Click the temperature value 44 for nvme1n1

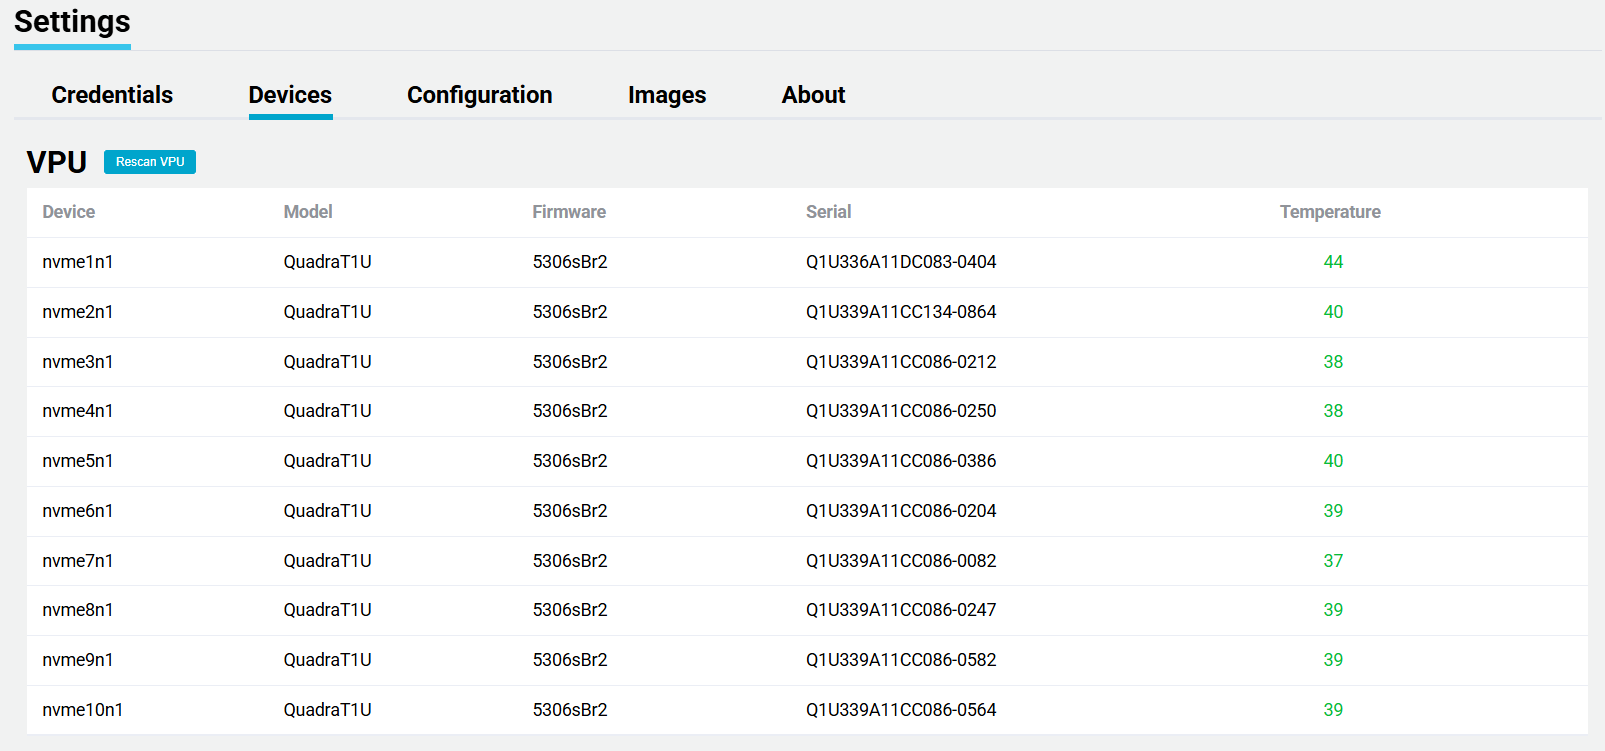pyautogui.click(x=1333, y=262)
